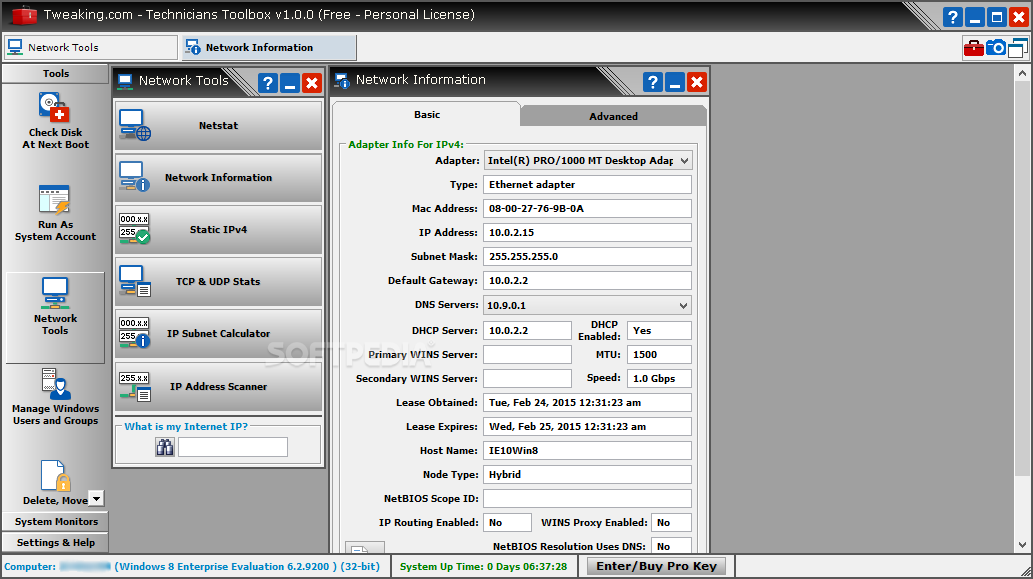Click the Secondary WINS Server field

[527, 379]
